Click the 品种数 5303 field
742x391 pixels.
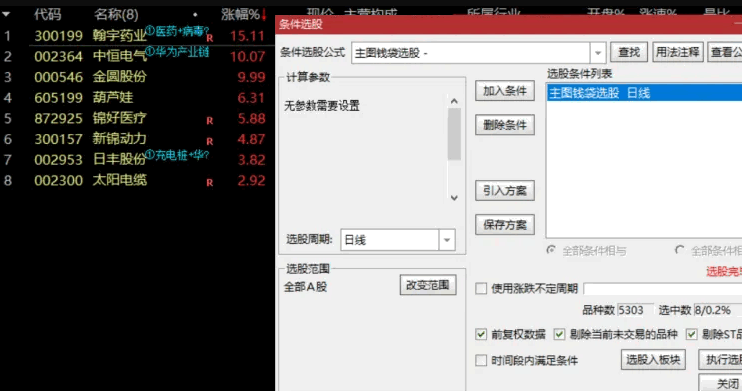(x=635, y=311)
